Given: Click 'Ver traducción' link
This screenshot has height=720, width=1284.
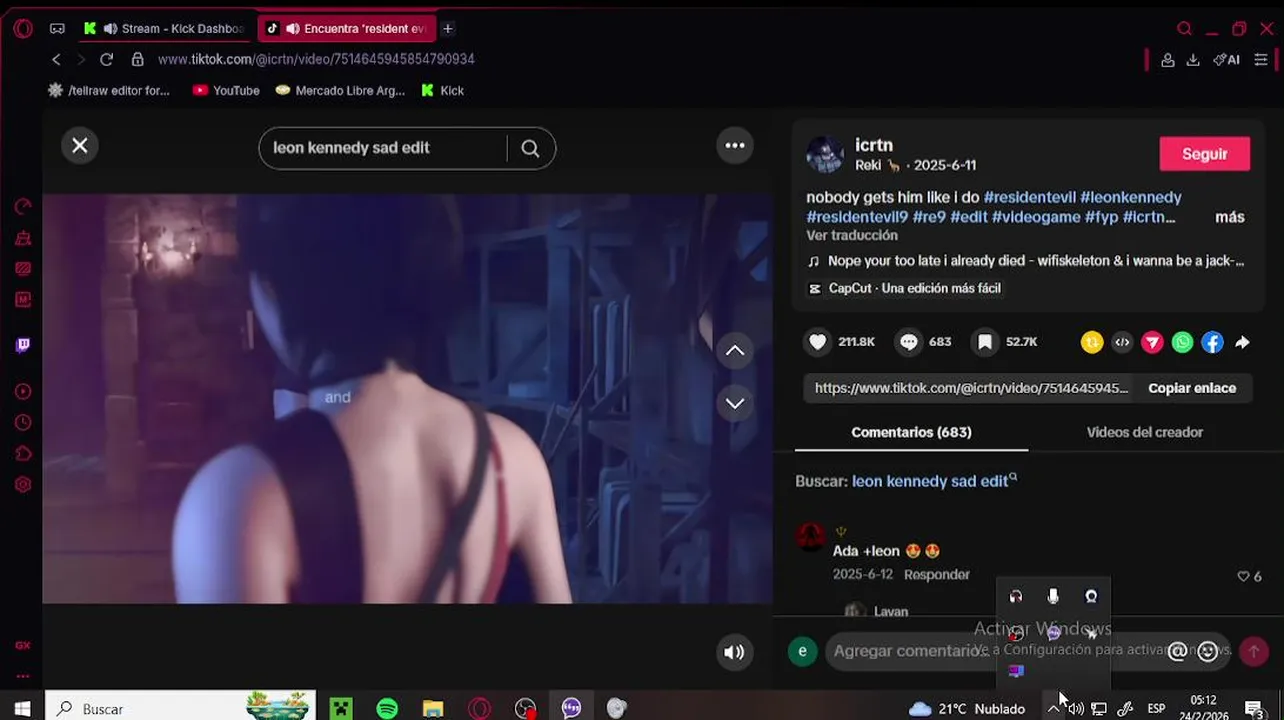Looking at the screenshot, I should [x=852, y=236].
